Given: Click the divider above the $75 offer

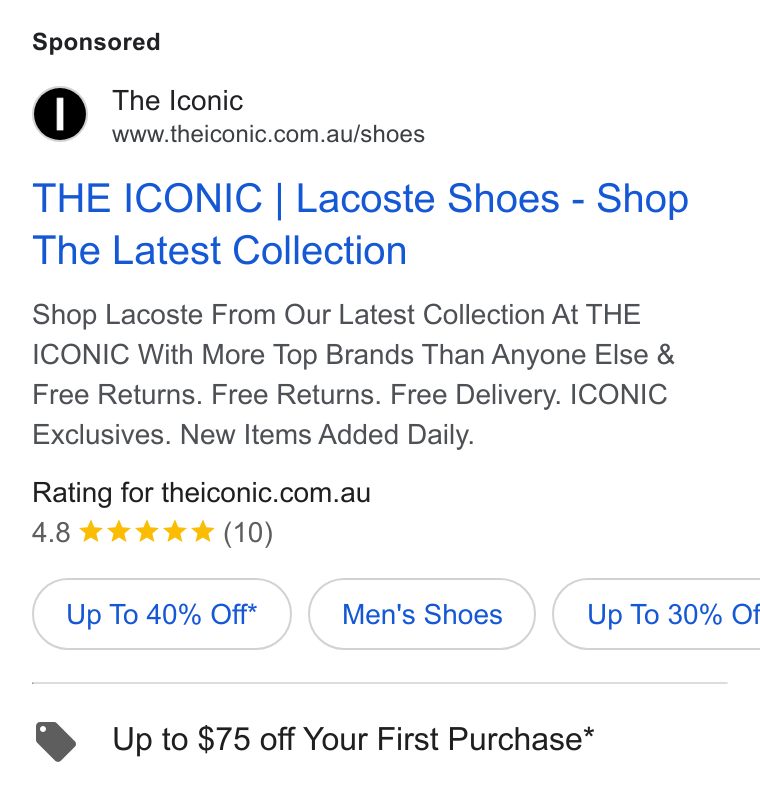Looking at the screenshot, I should tap(379, 683).
